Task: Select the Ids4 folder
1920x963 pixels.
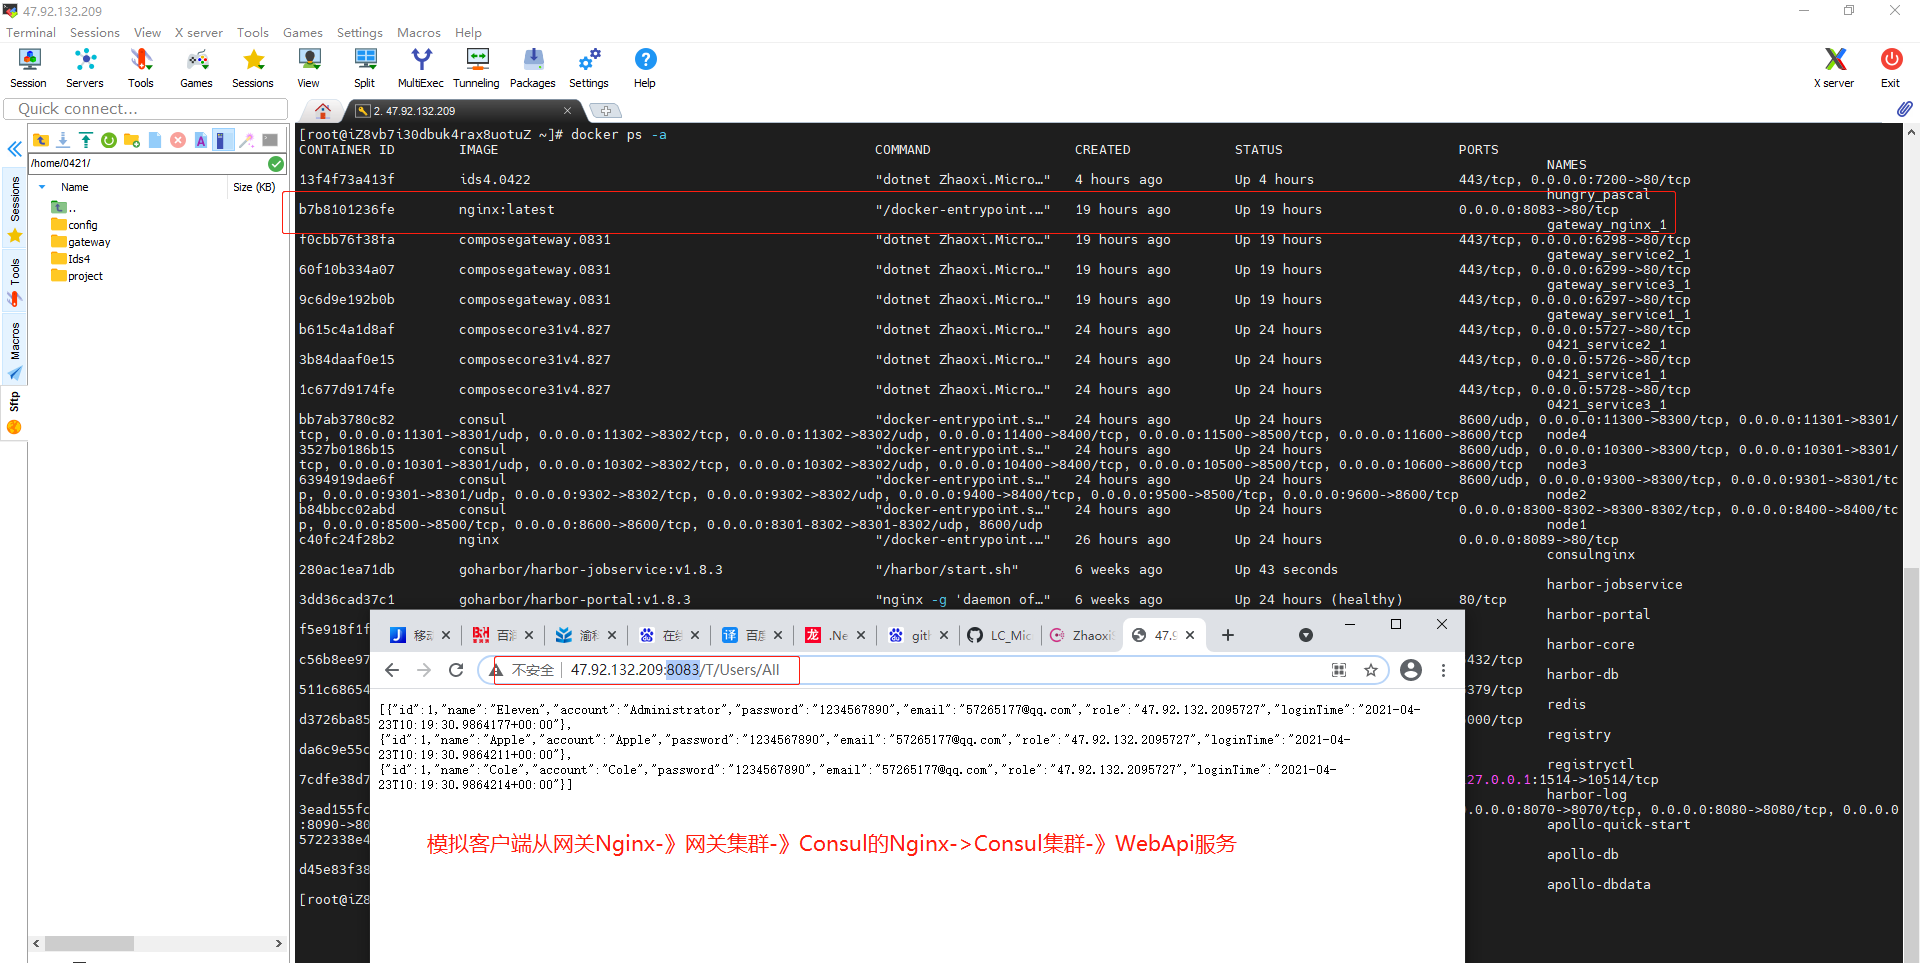Action: [x=71, y=259]
